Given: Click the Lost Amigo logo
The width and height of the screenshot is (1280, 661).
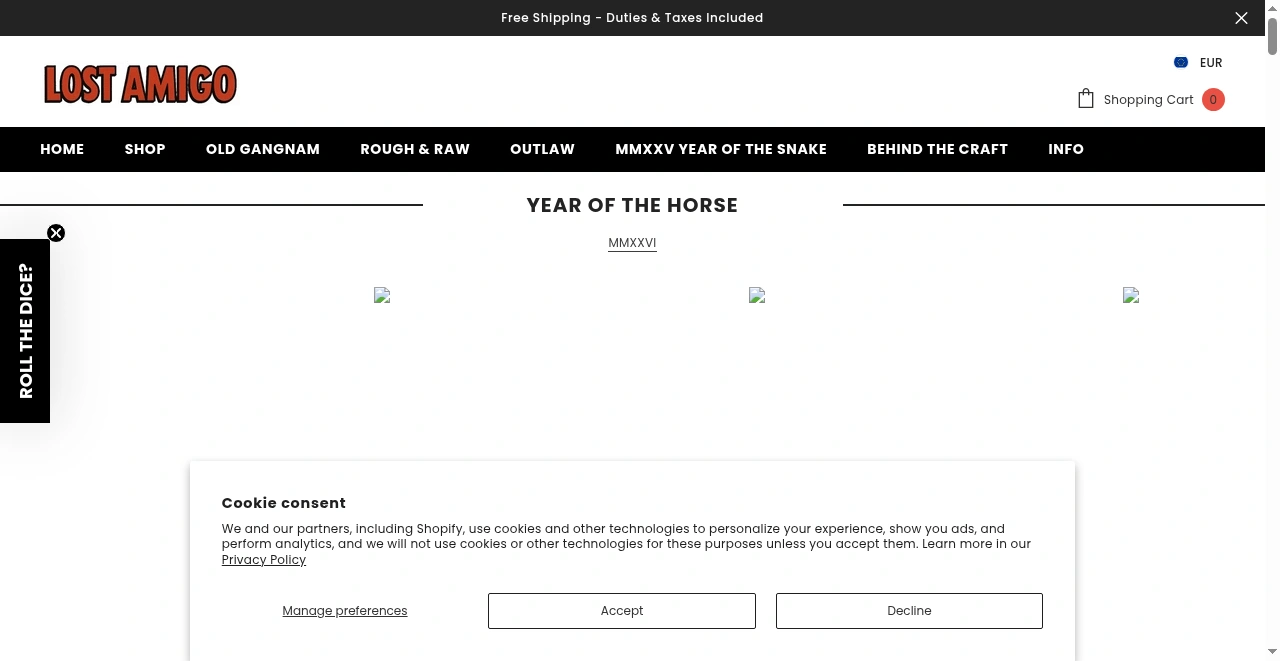Looking at the screenshot, I should pyautogui.click(x=140, y=84).
